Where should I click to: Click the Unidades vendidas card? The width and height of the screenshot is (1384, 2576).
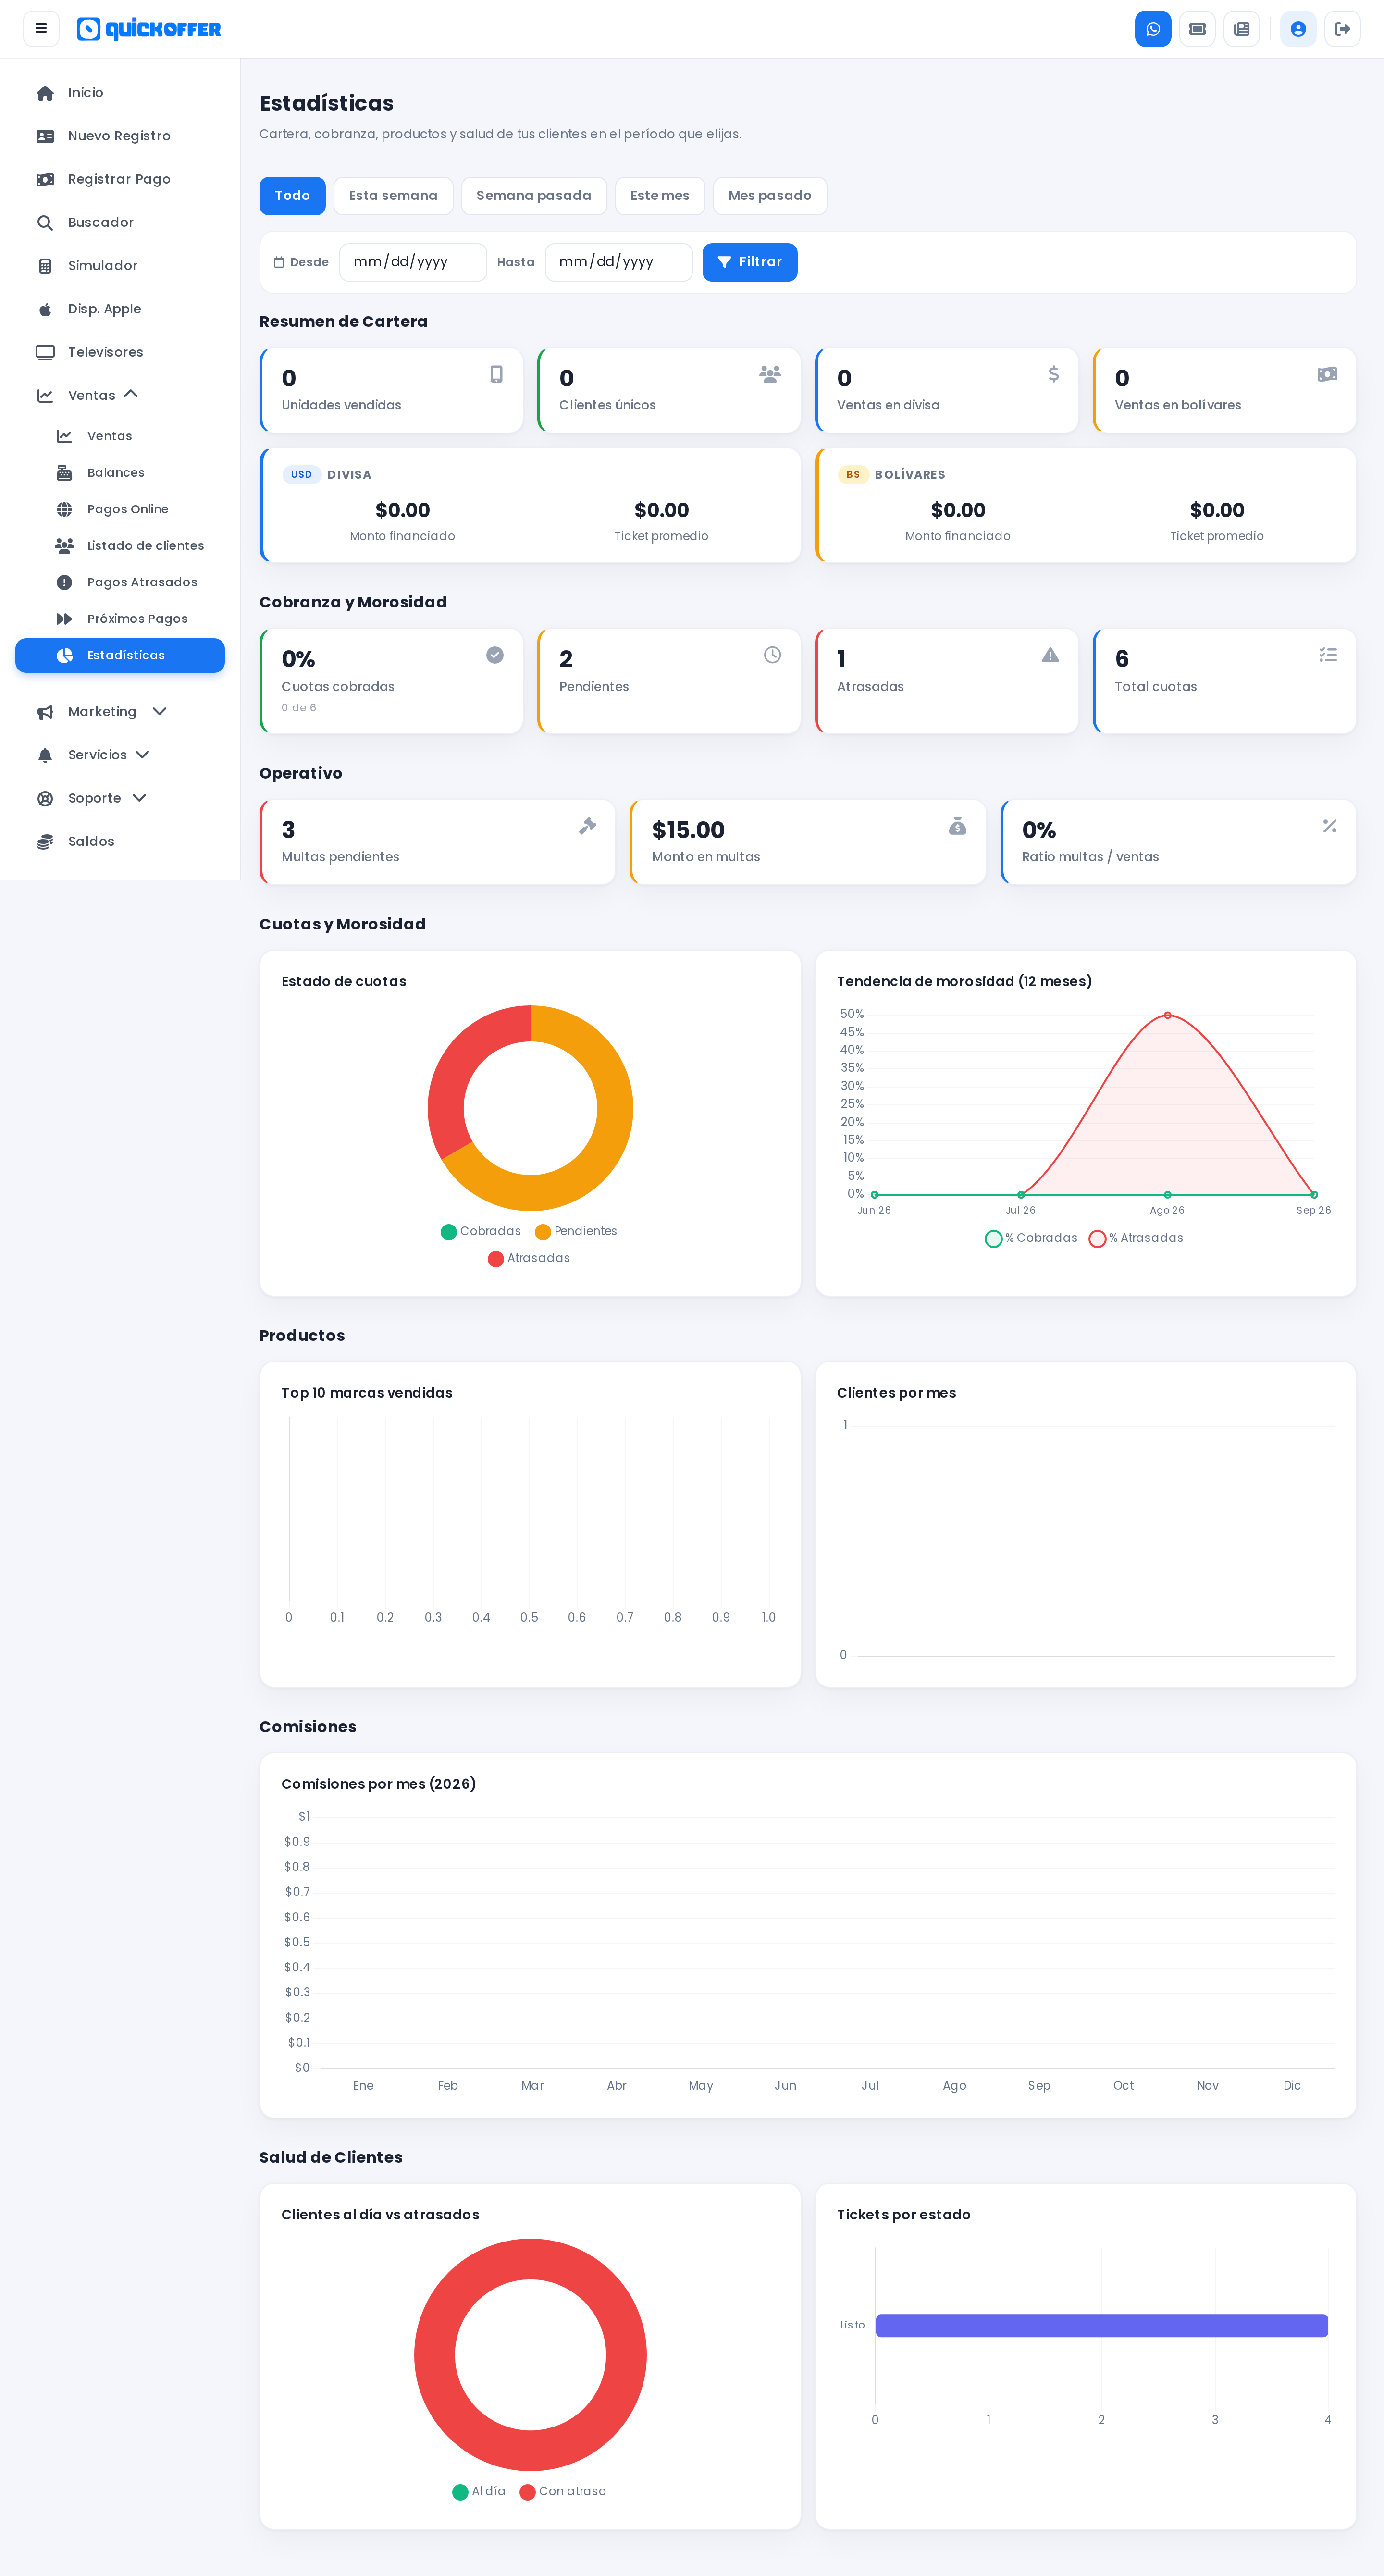[391, 390]
